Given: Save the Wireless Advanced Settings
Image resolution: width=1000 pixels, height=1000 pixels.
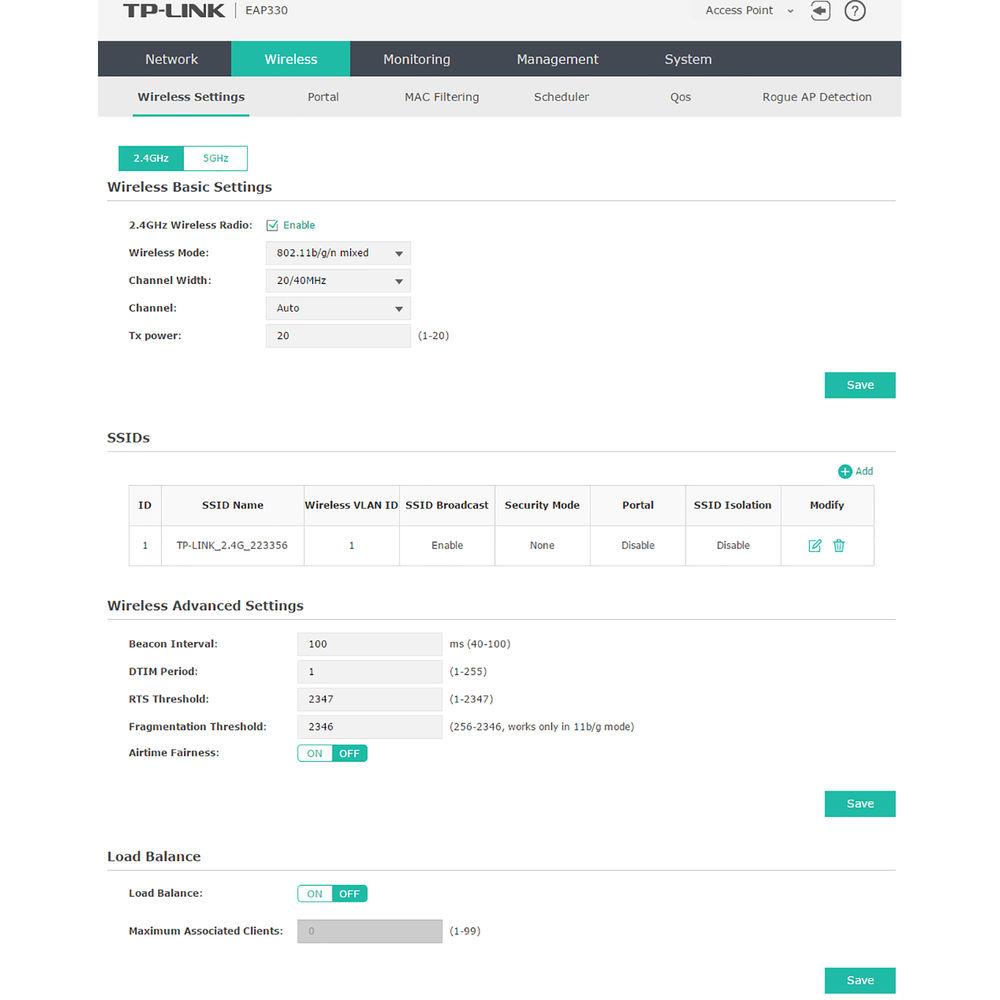Looking at the screenshot, I should click(x=859, y=804).
